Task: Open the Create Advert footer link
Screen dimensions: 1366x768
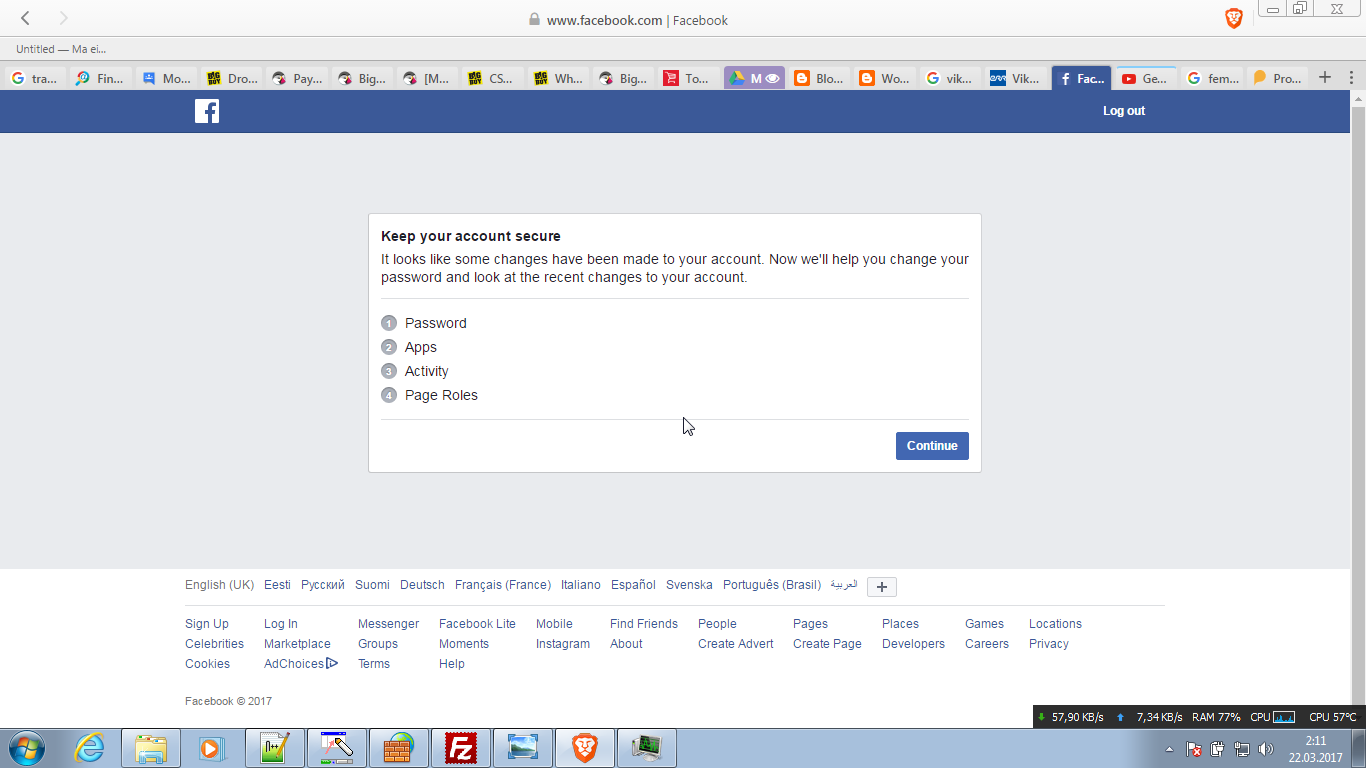Action: pyautogui.click(x=736, y=644)
